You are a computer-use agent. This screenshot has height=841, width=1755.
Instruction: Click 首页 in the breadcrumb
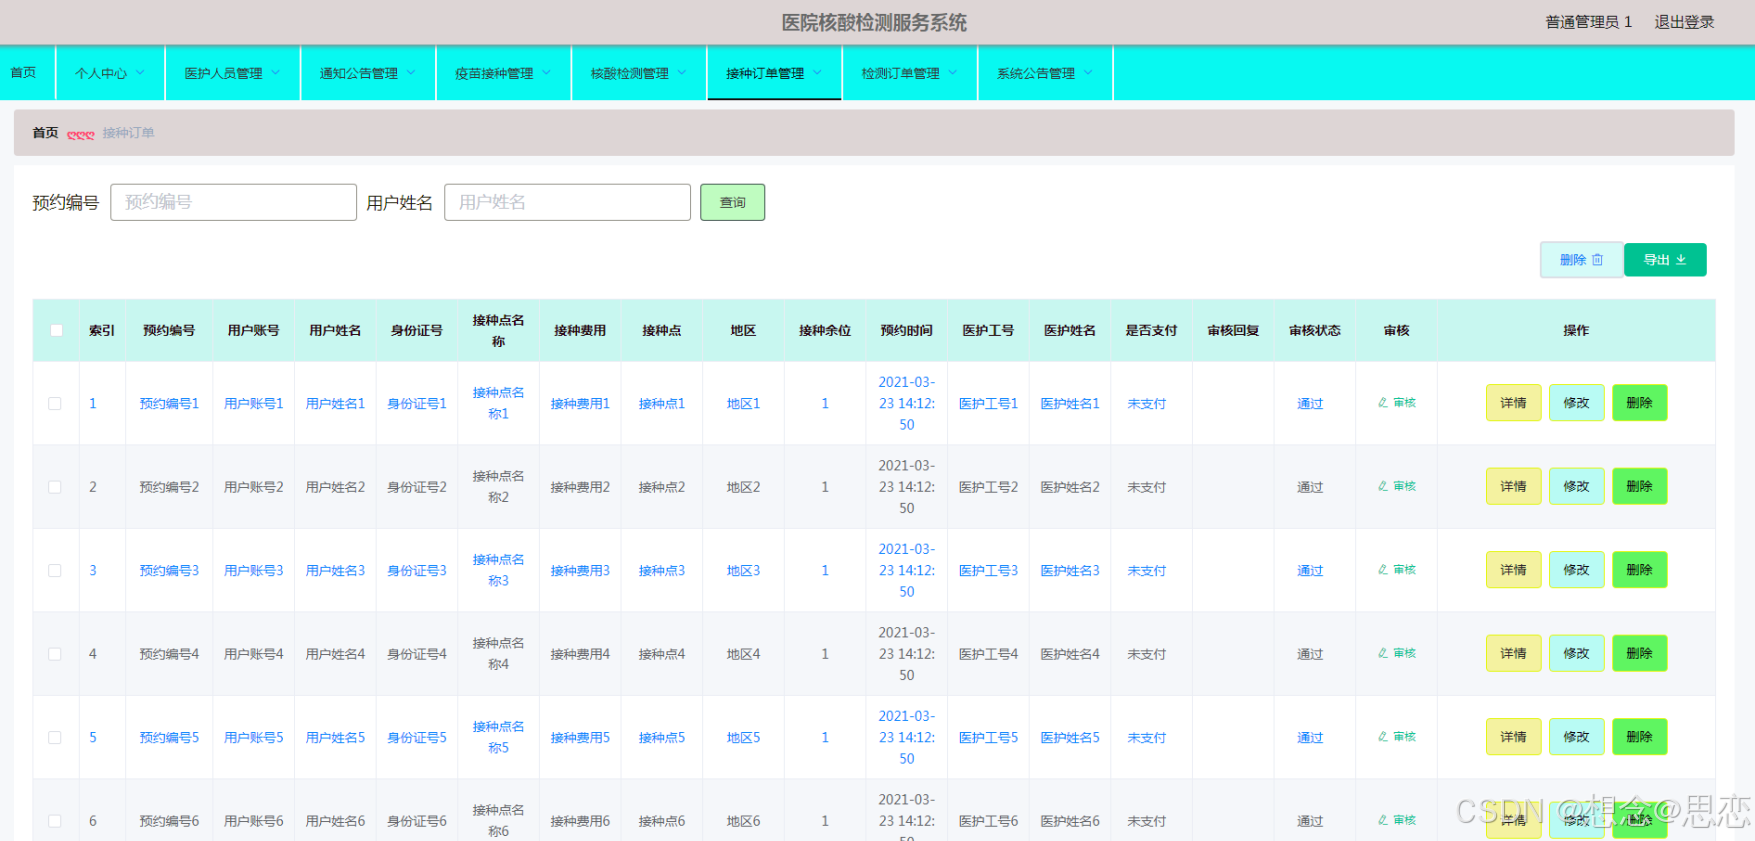point(45,132)
